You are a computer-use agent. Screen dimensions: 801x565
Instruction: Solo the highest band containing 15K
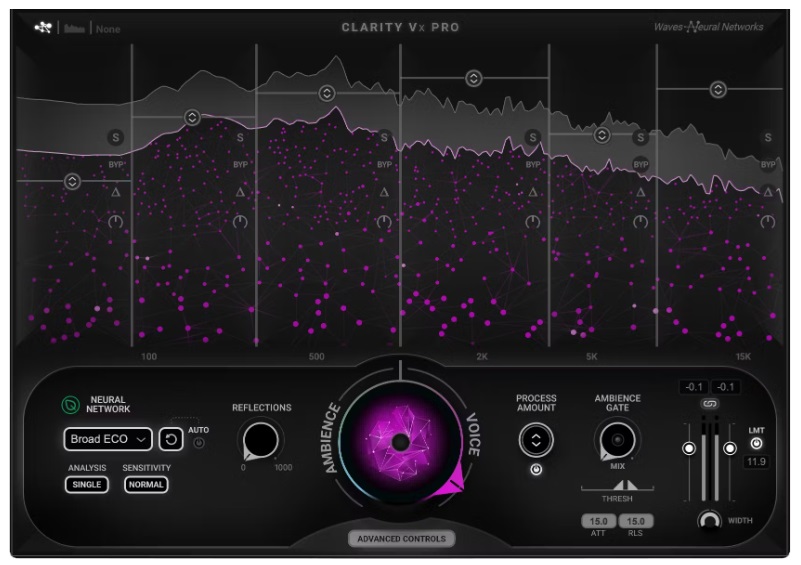click(x=768, y=137)
